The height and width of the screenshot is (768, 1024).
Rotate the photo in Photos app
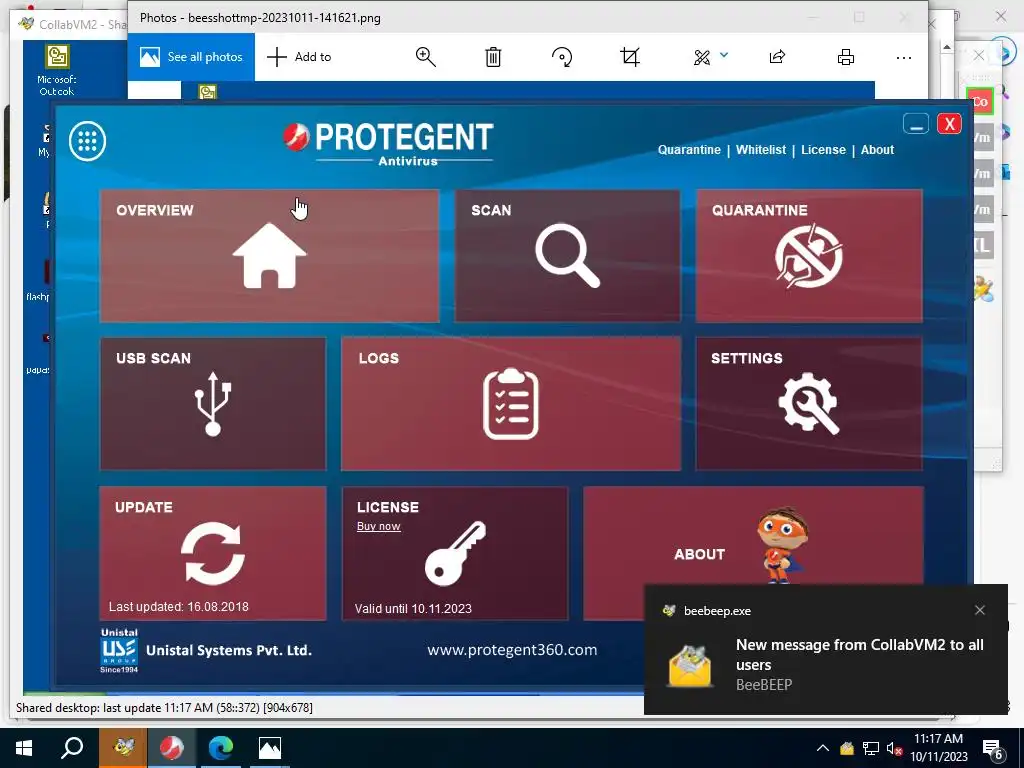pyautogui.click(x=562, y=57)
